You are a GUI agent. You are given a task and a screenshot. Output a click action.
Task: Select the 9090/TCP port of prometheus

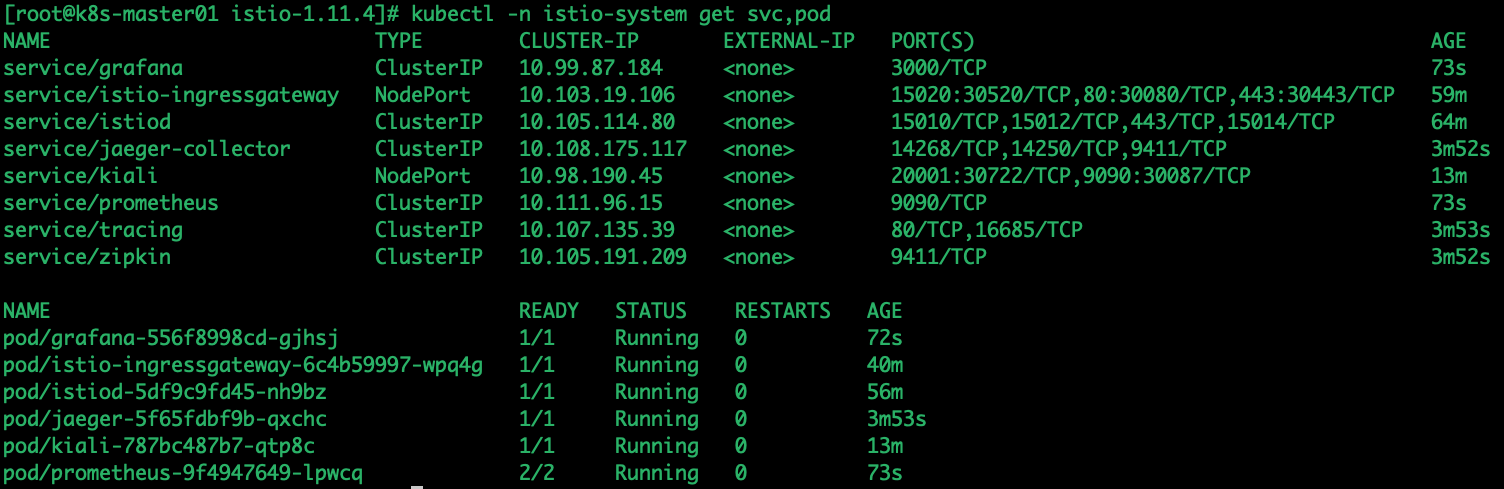pos(939,203)
